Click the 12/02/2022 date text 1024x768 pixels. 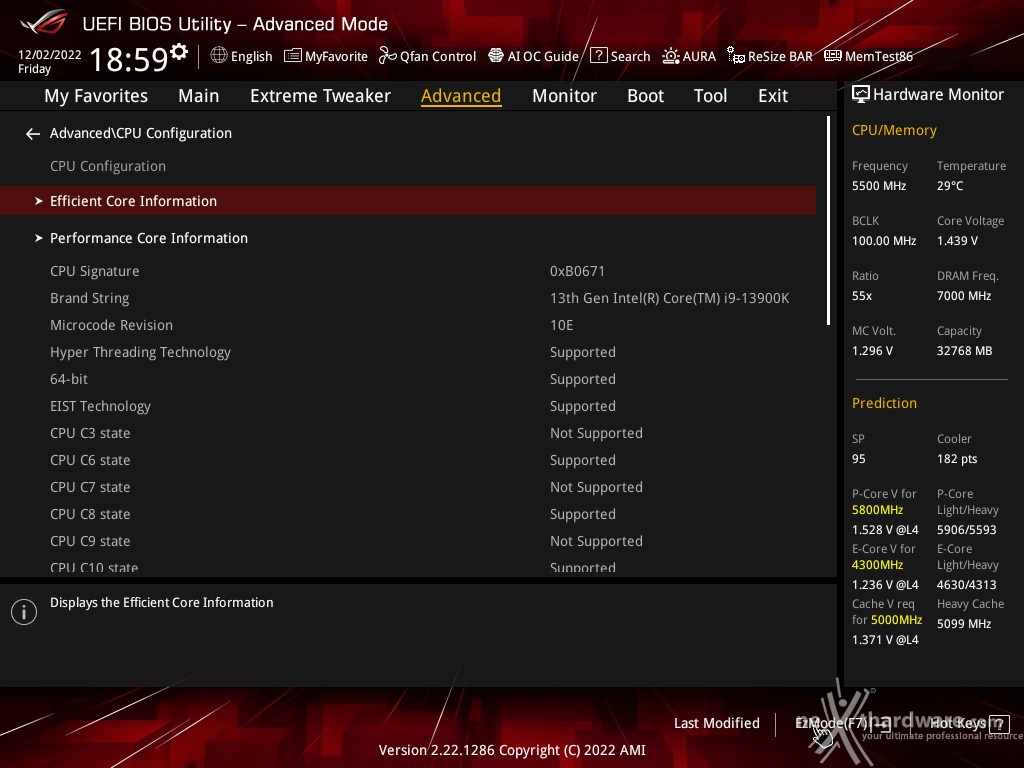(x=50, y=55)
